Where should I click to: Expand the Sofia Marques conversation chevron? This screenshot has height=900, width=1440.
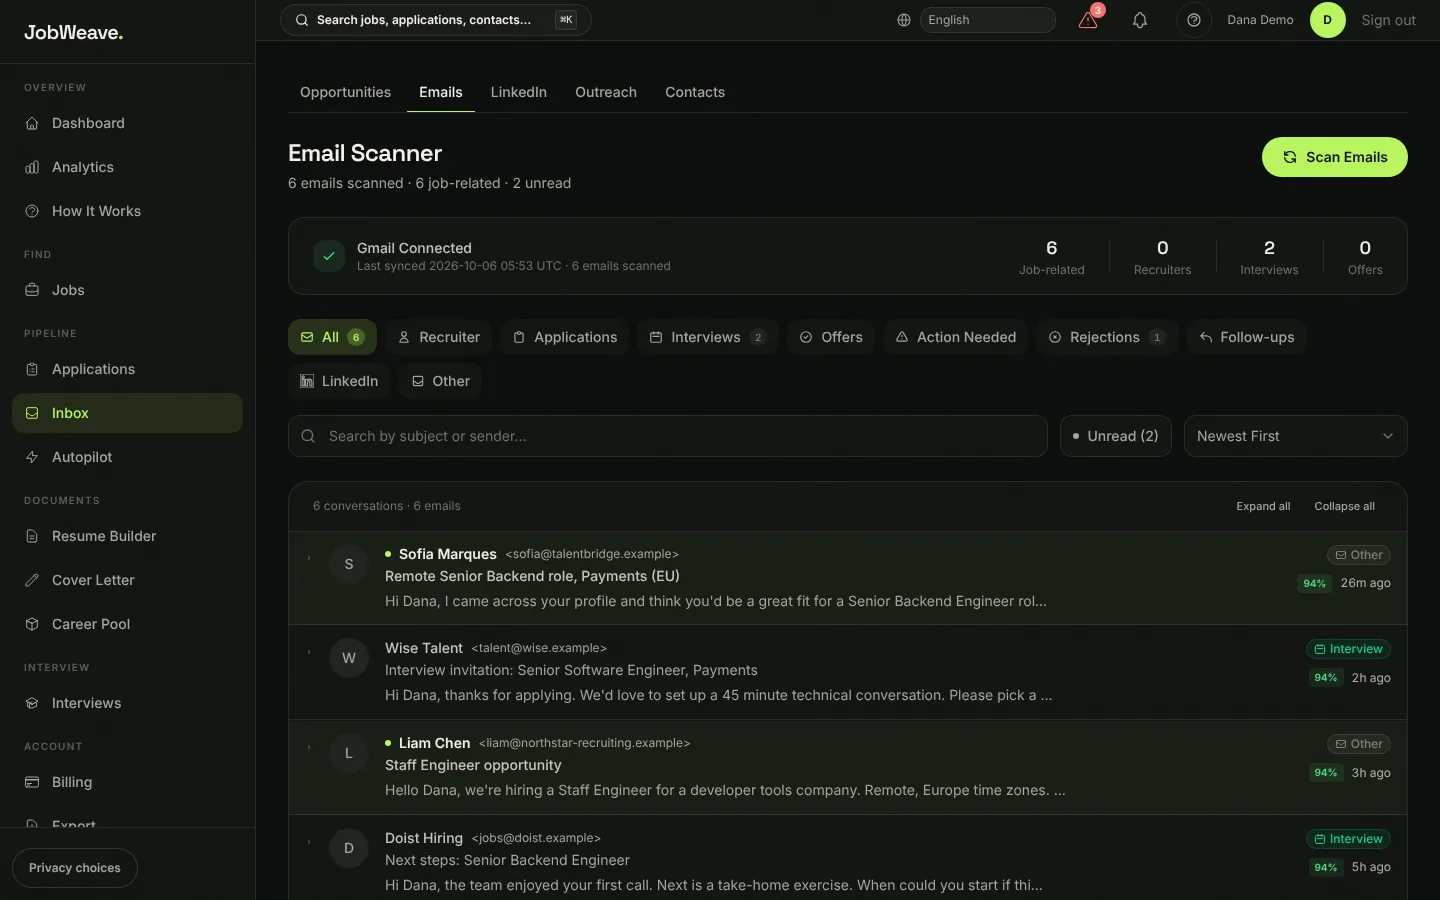coord(309,558)
